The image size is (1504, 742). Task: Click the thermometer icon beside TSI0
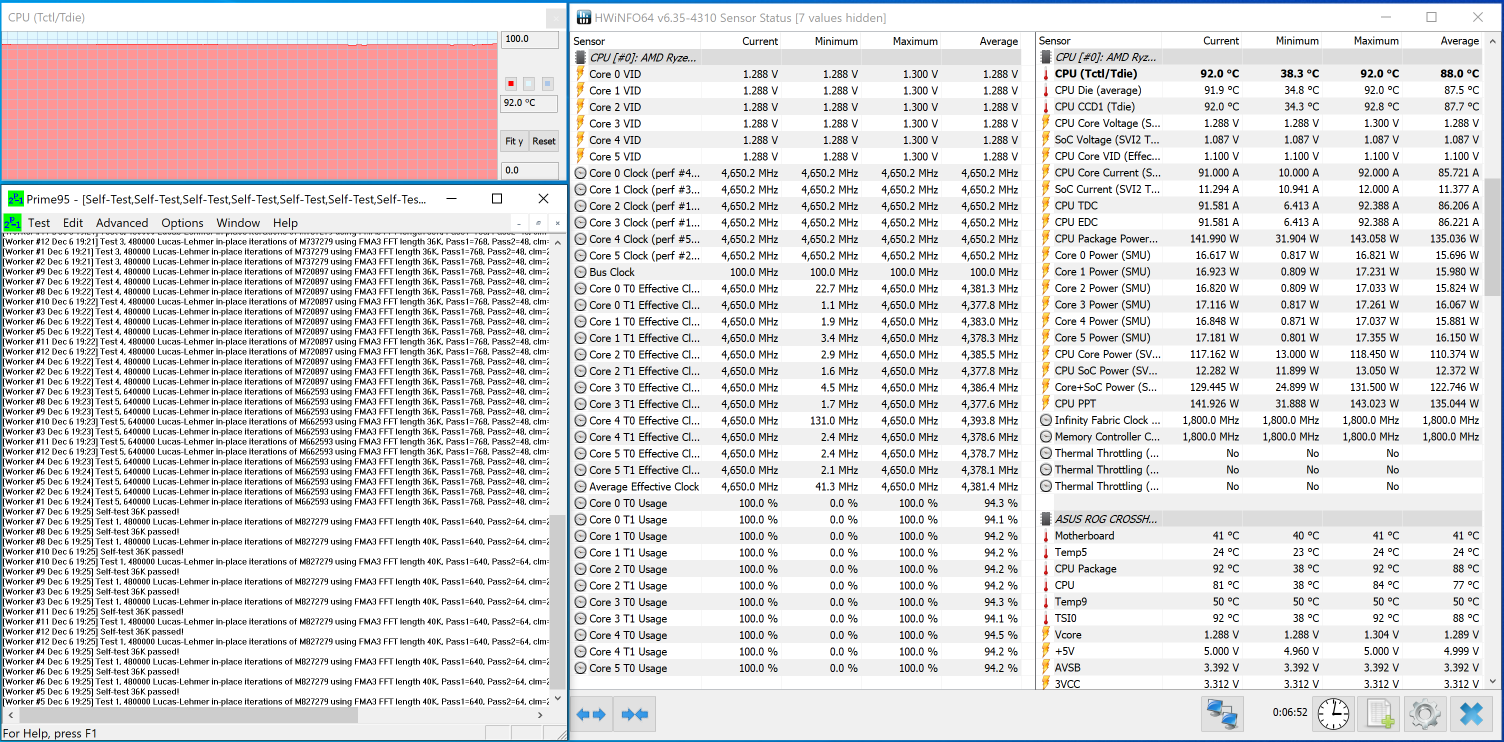(1046, 618)
